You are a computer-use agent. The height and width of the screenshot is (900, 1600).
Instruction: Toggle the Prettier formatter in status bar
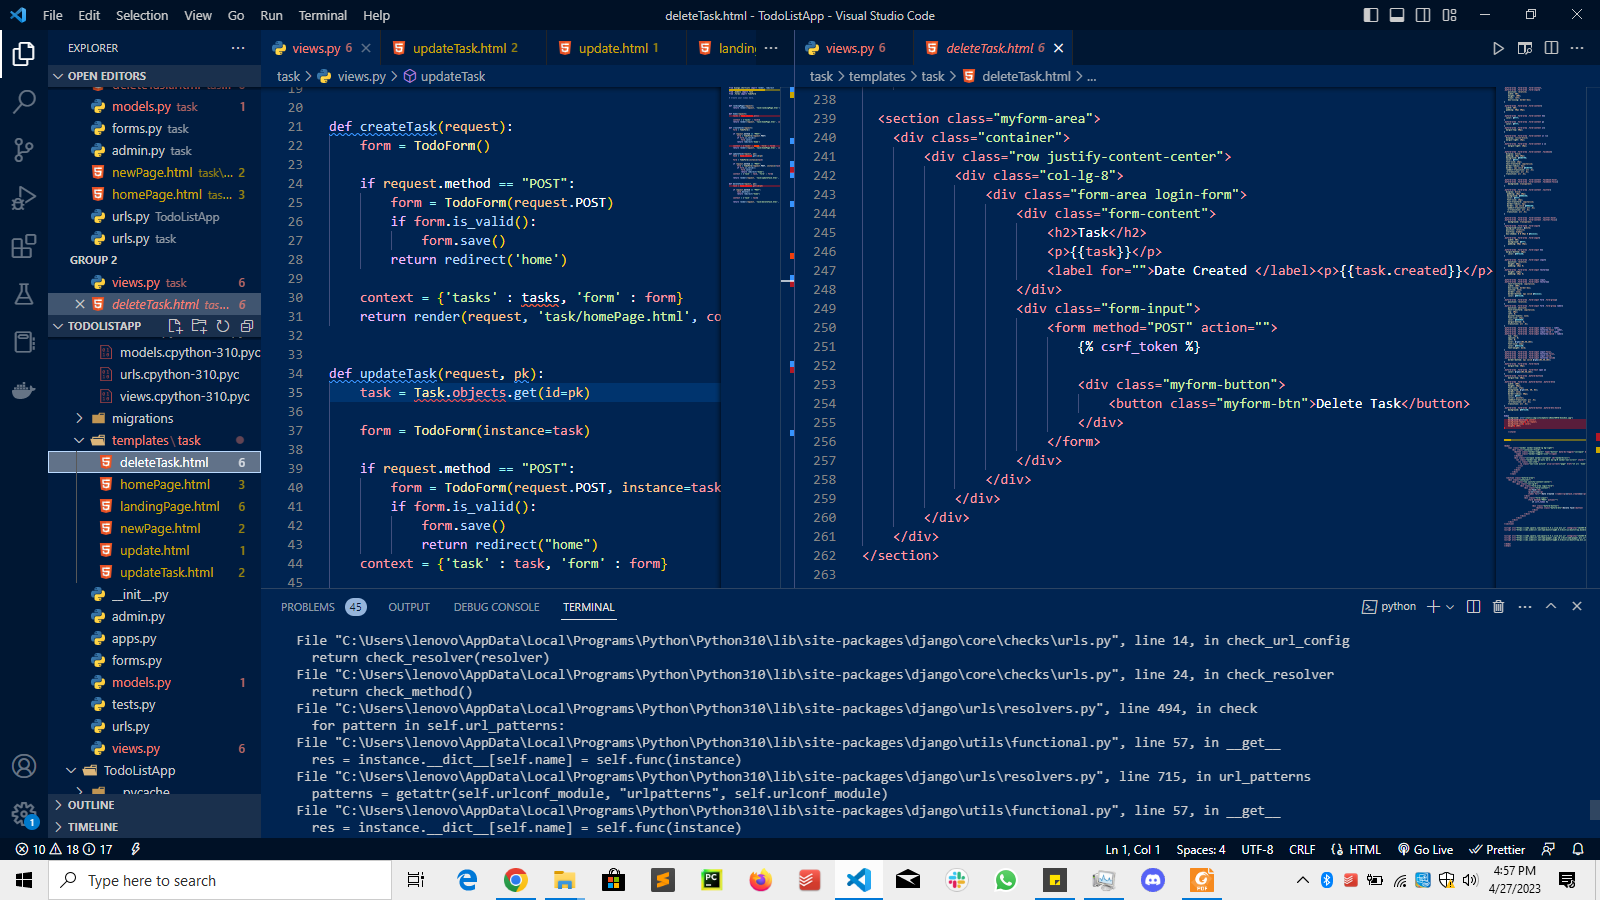click(1497, 849)
